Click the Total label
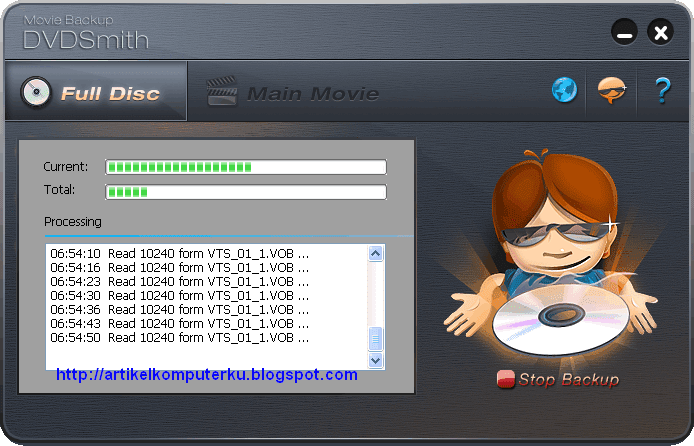Image resolution: width=694 pixels, height=446 pixels. point(59,190)
